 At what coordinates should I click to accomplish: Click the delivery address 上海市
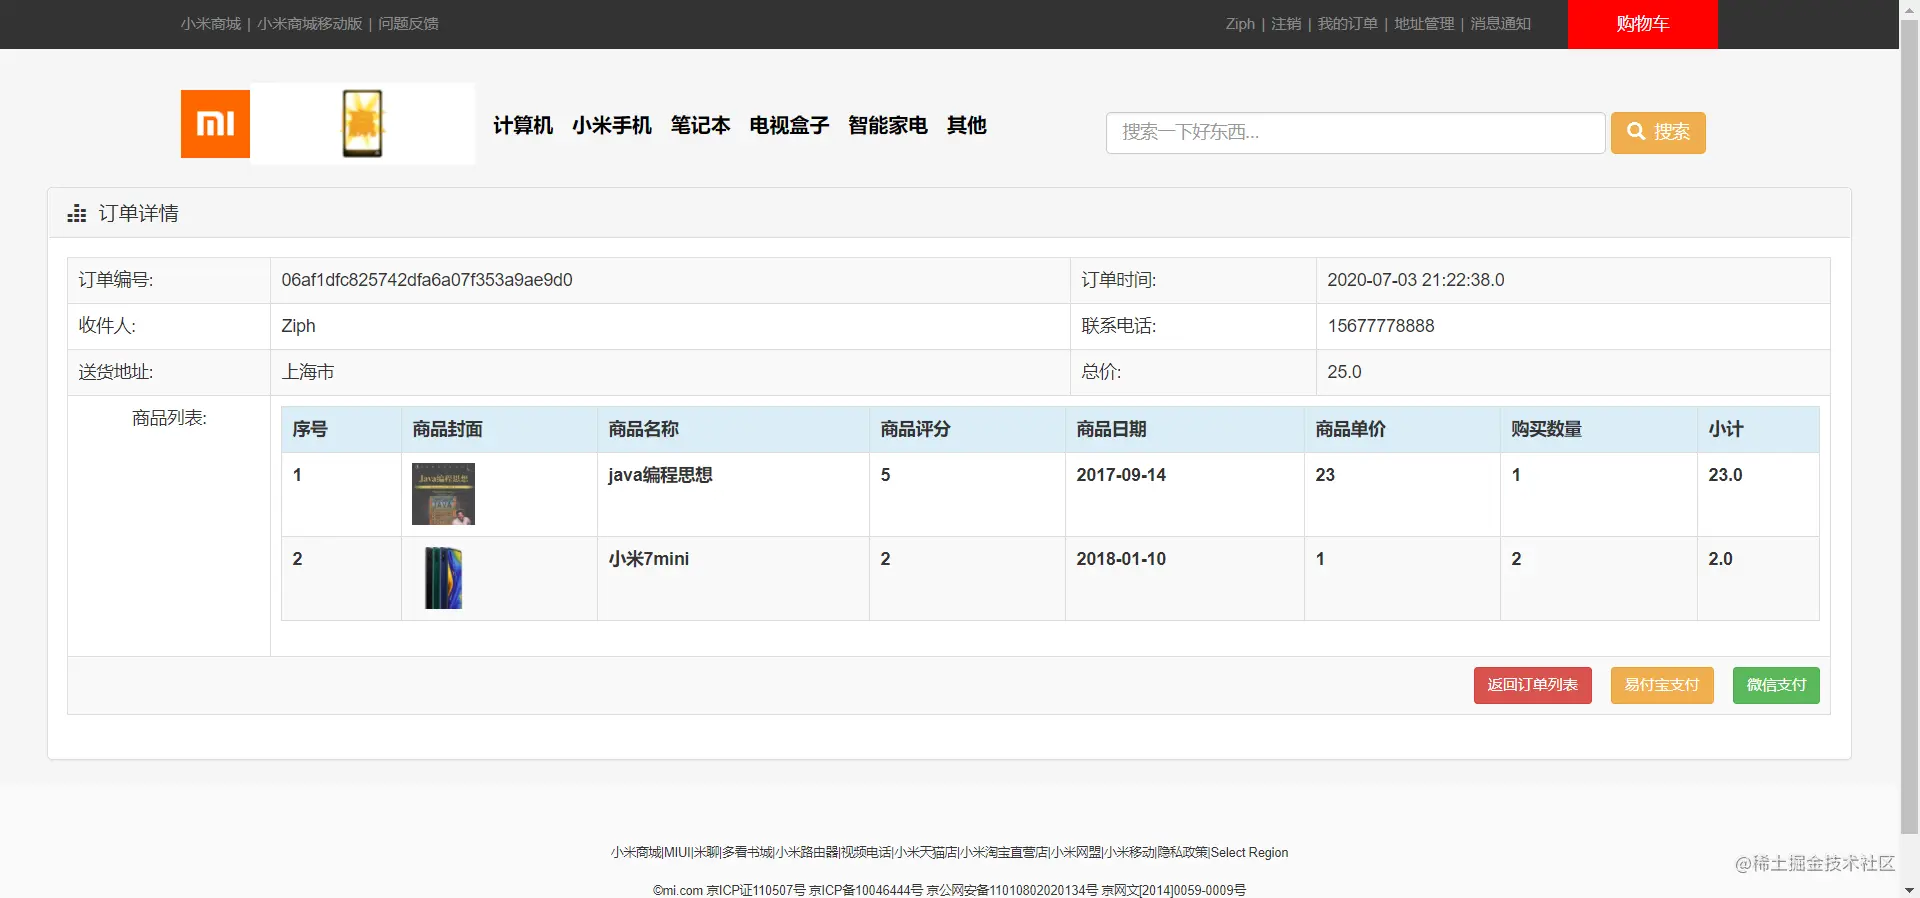click(x=308, y=372)
